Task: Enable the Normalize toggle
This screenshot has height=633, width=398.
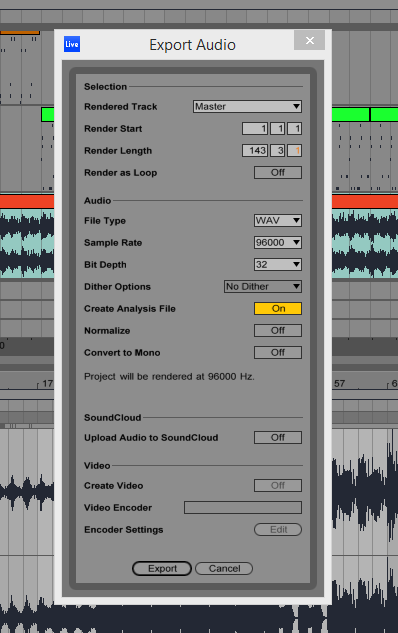Action: 278,331
